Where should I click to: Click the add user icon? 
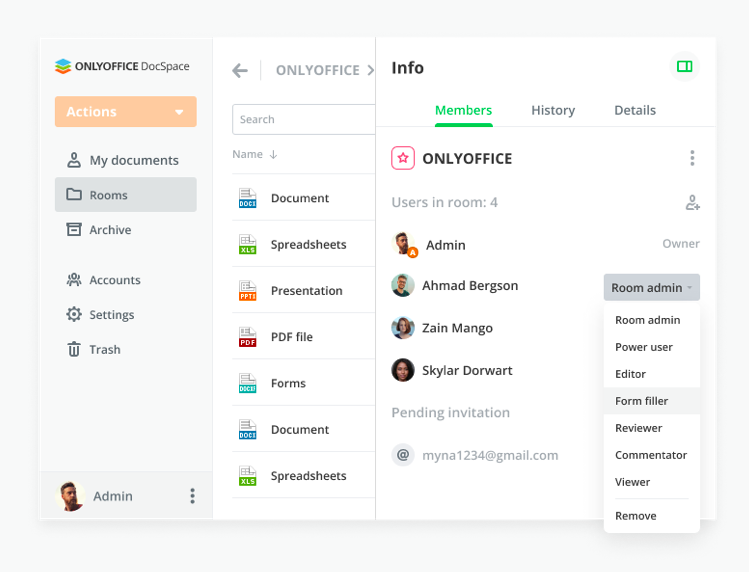693,203
